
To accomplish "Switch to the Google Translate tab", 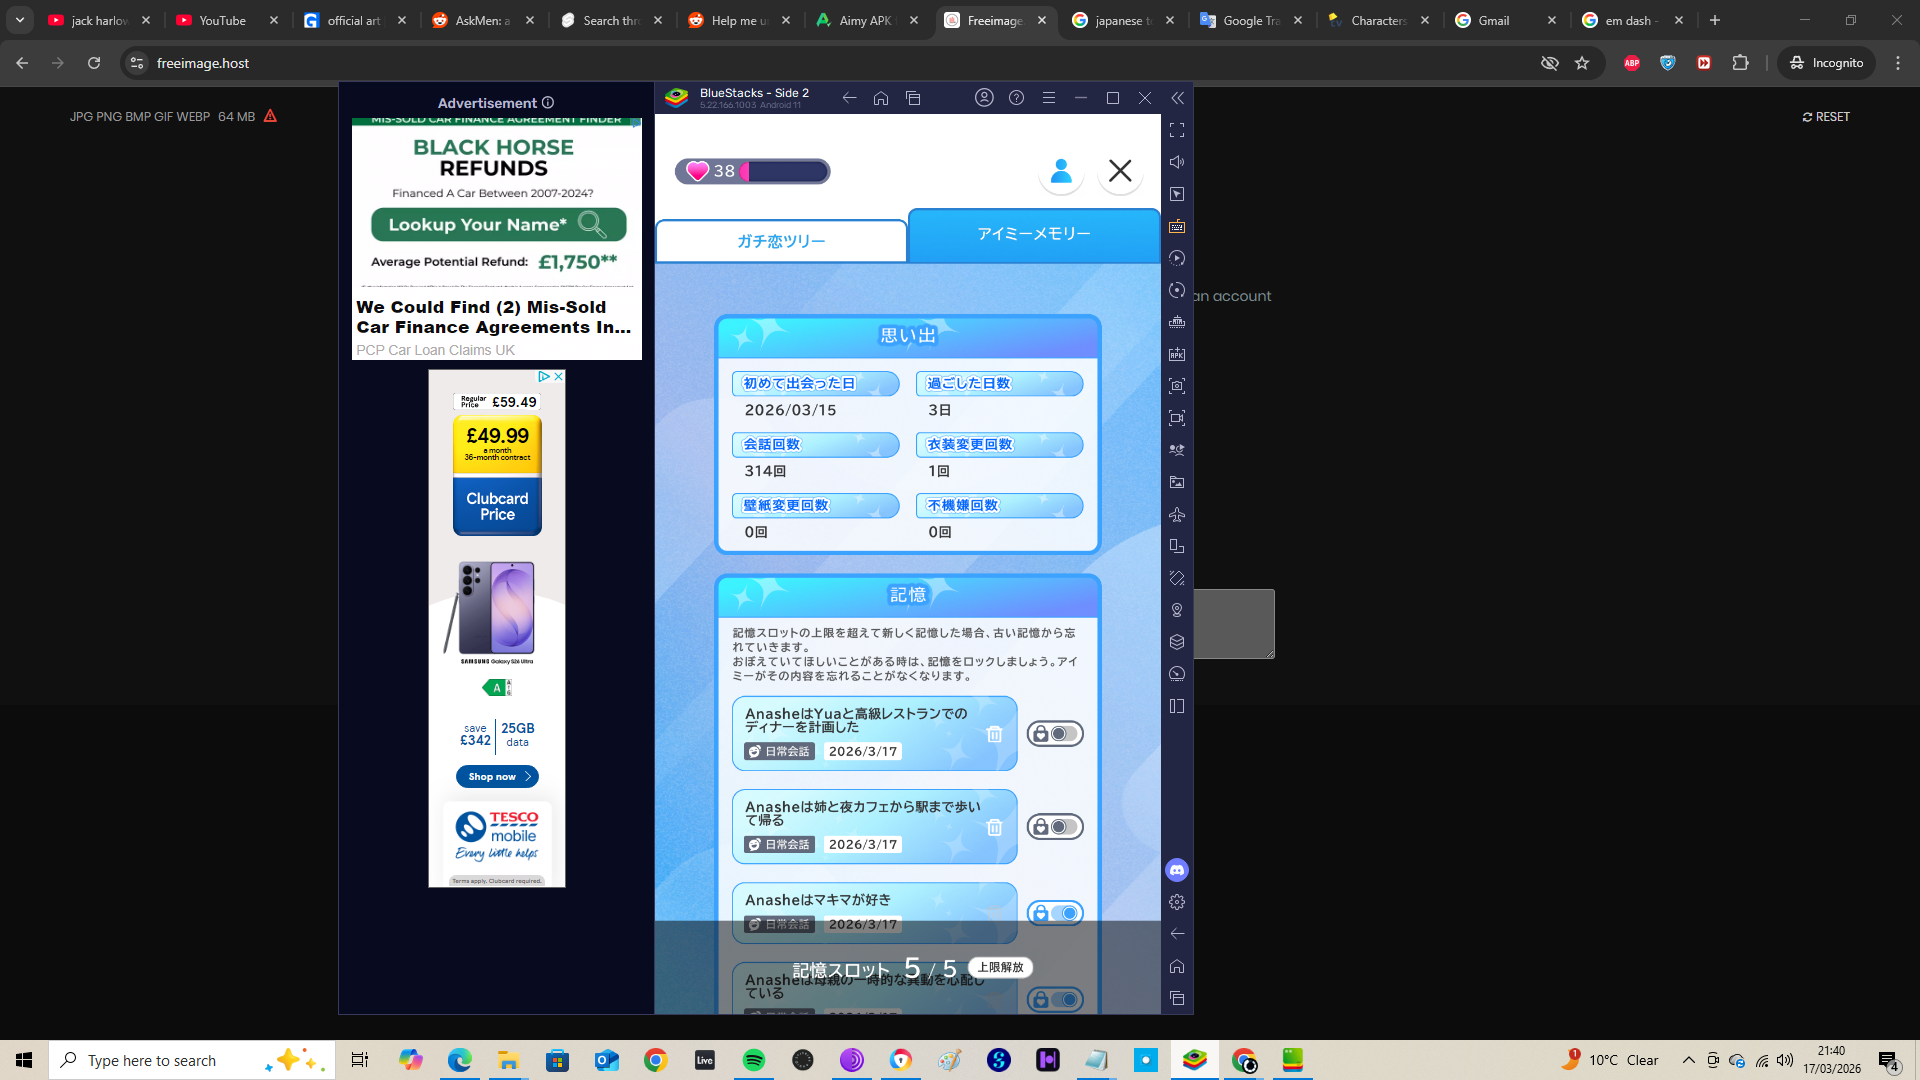I will click(x=1250, y=20).
